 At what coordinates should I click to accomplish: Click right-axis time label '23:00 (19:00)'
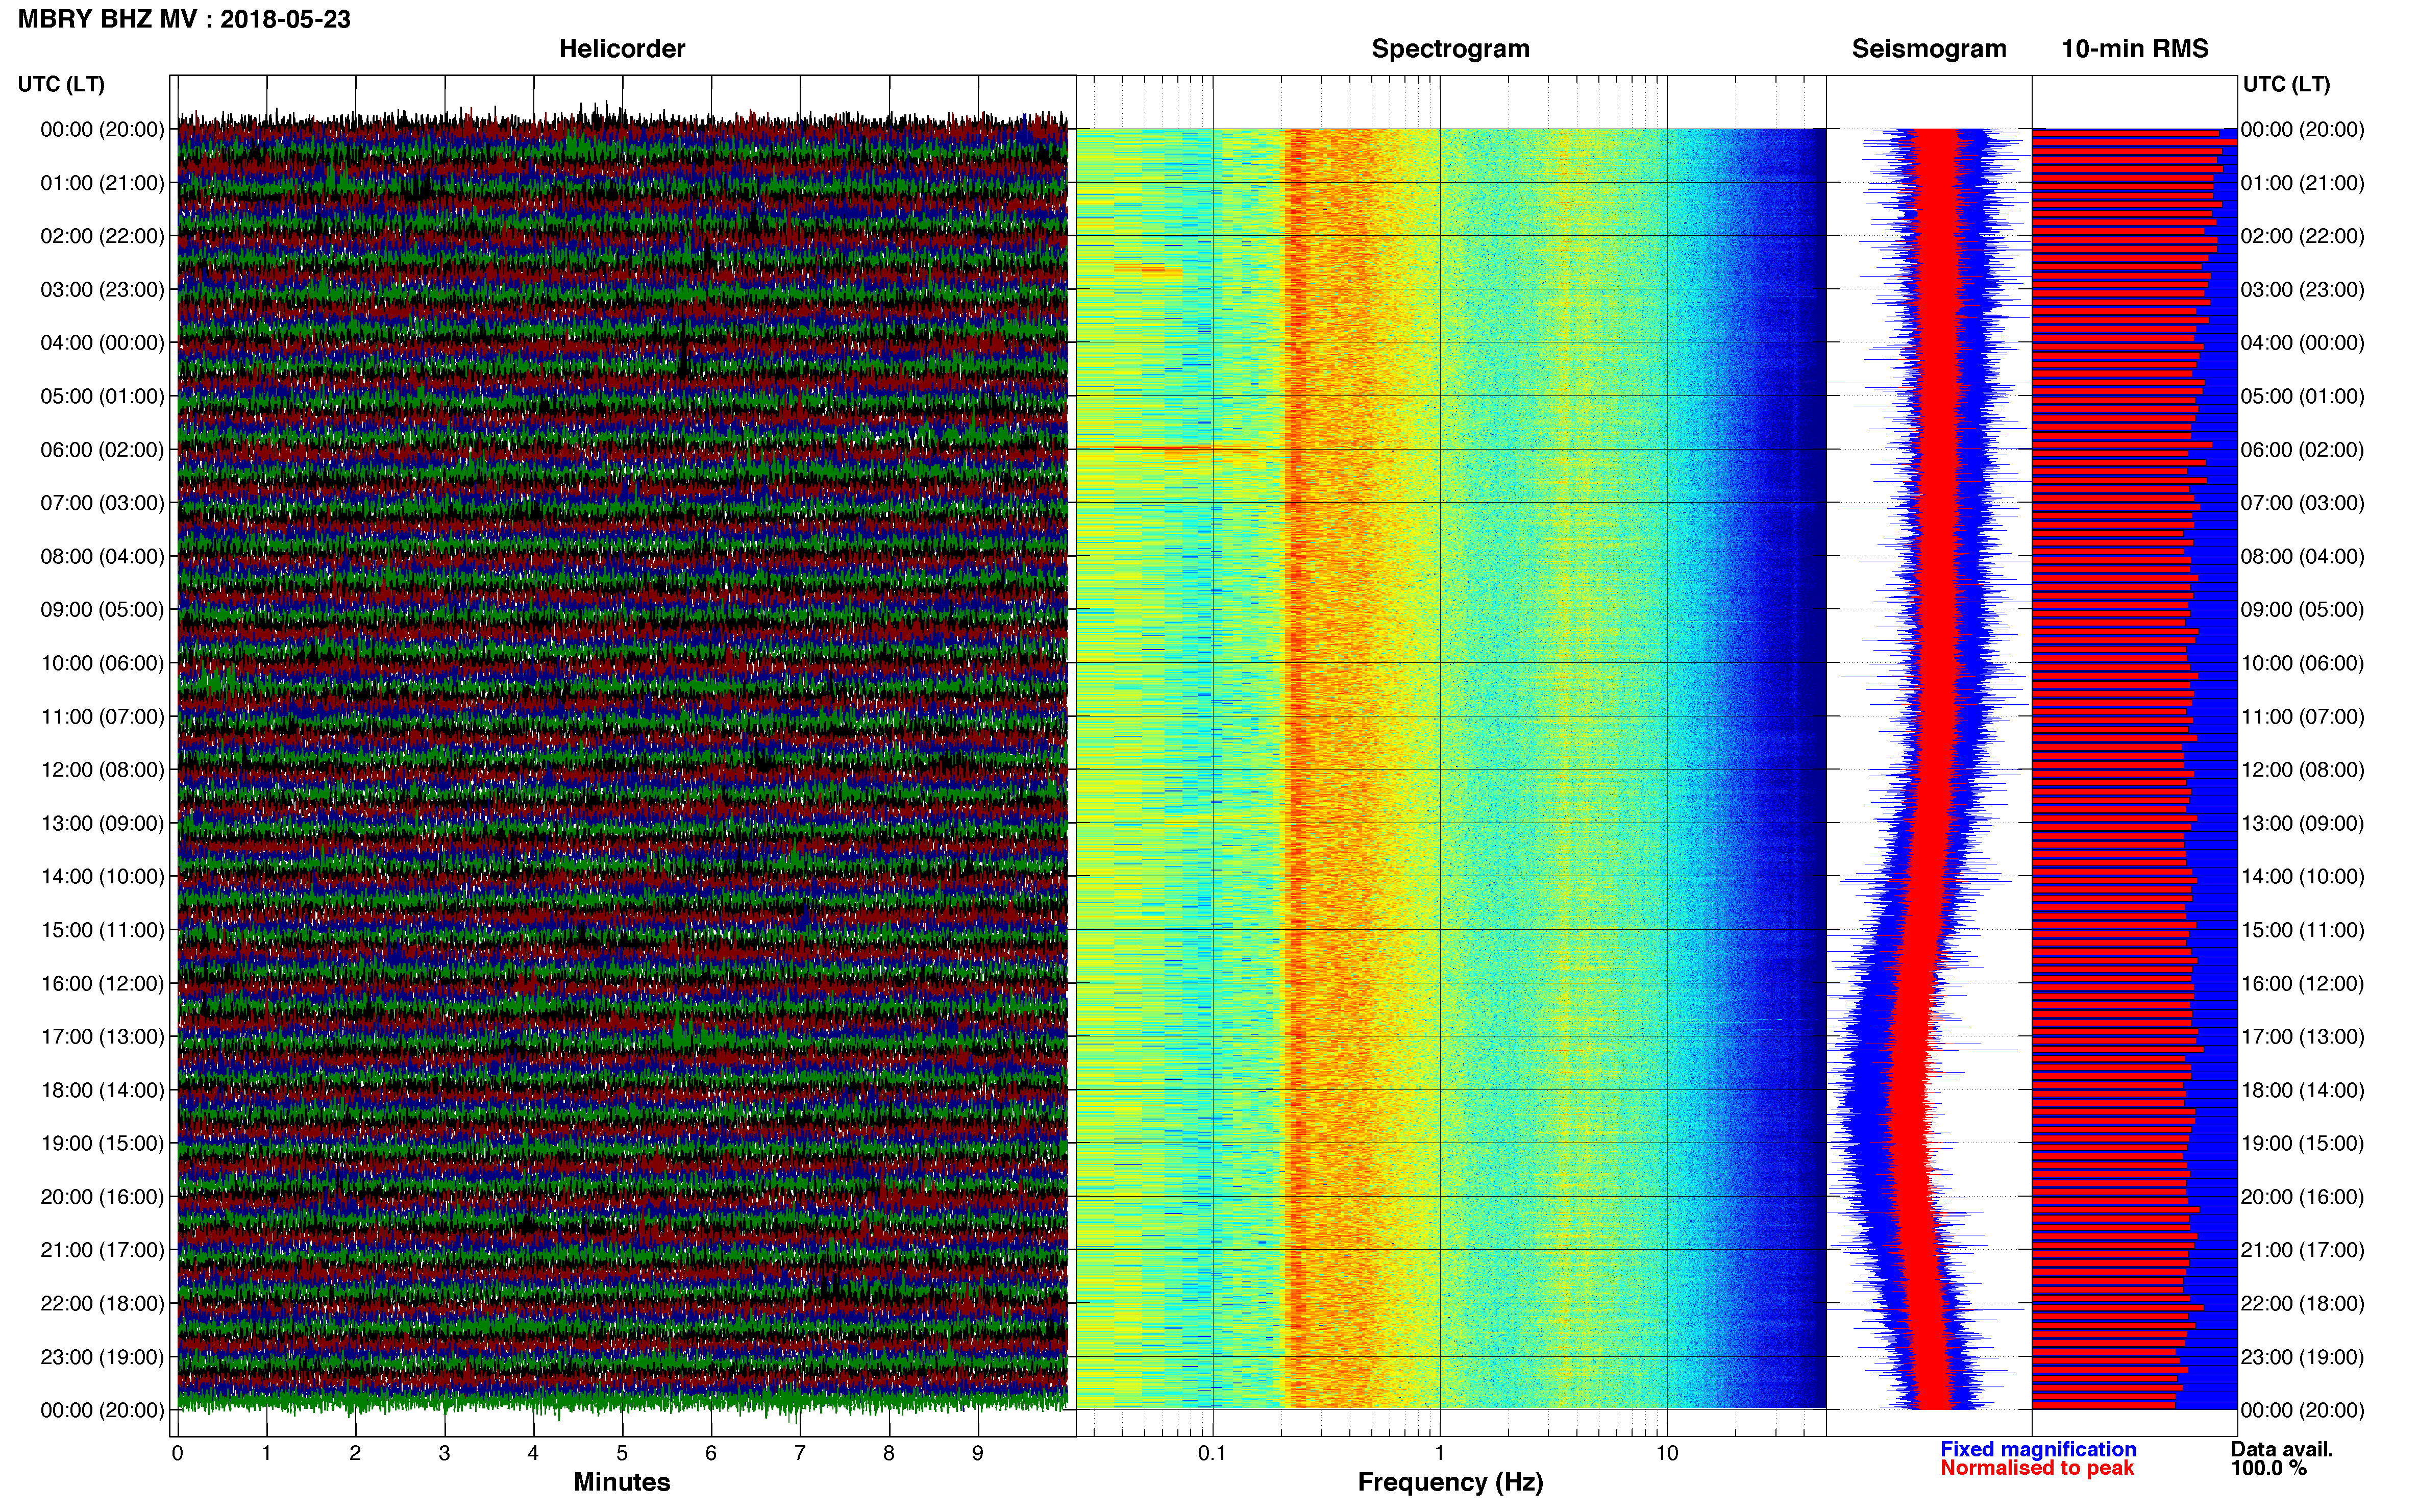[x=2302, y=1357]
